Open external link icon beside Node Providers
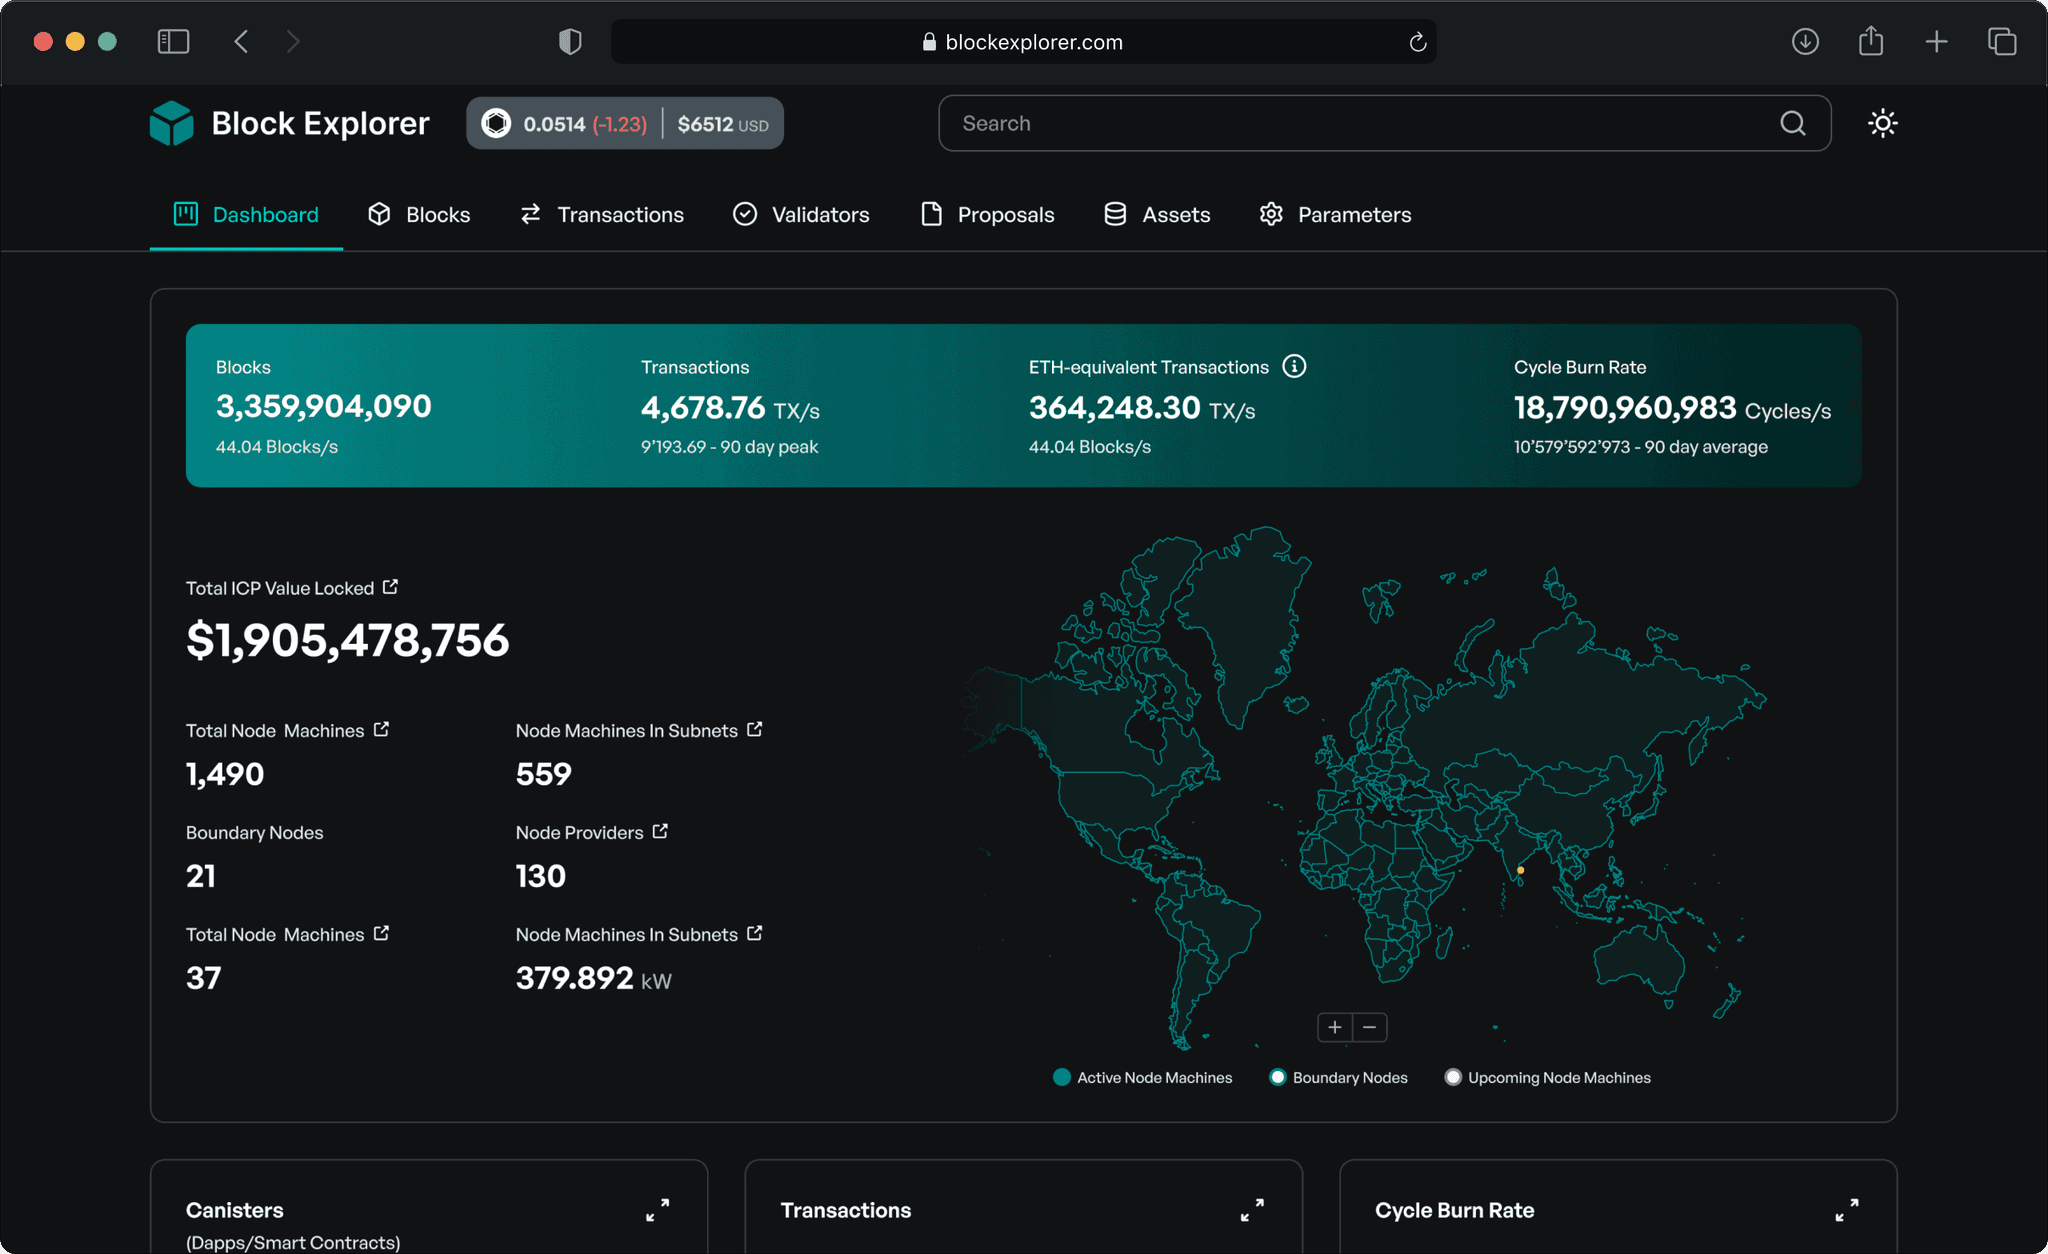The height and width of the screenshot is (1254, 2048). pos(660,831)
